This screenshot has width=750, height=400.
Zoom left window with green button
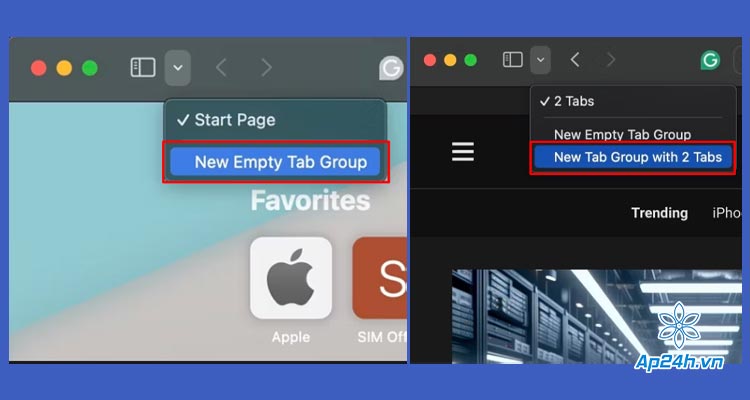pos(90,68)
